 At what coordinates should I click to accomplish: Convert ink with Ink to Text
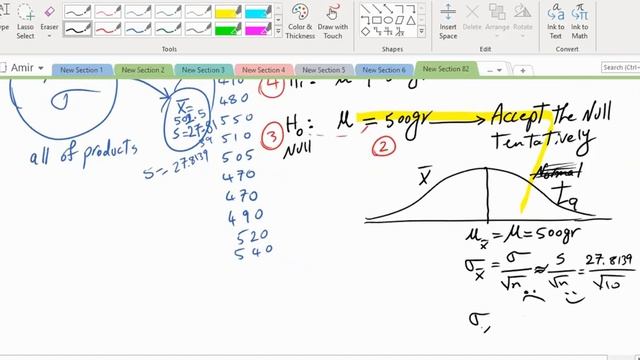click(556, 21)
